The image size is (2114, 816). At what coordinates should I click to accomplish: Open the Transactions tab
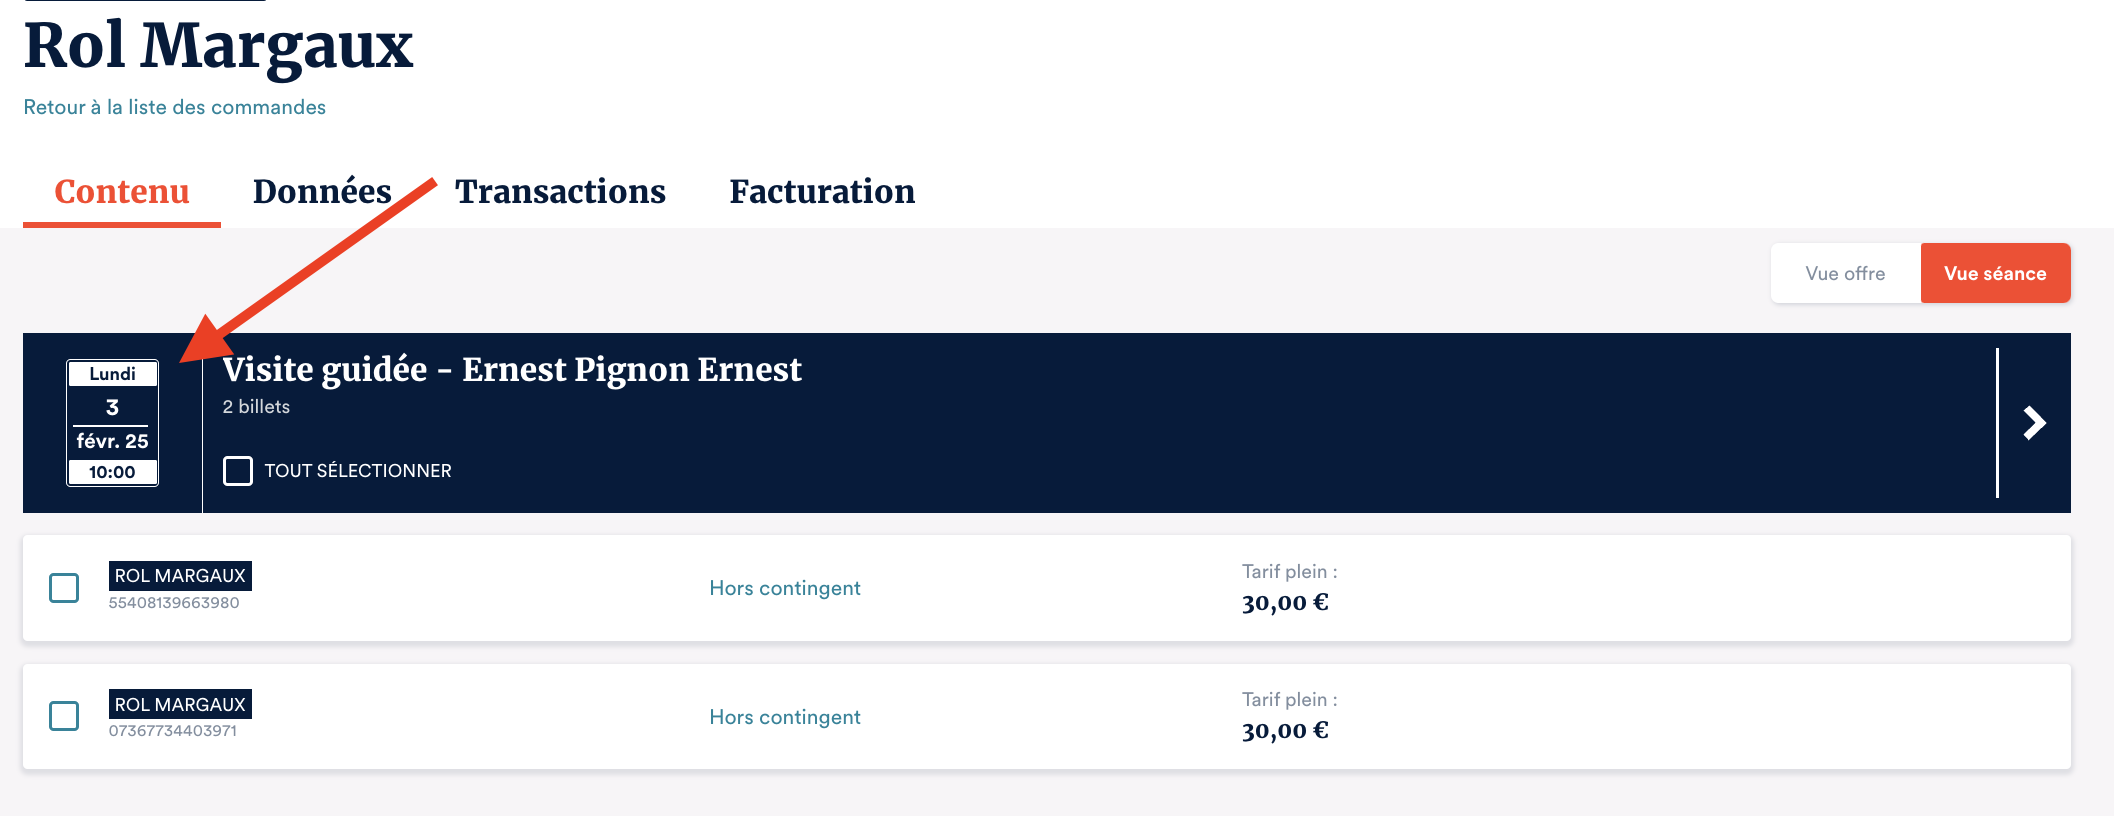point(560,191)
